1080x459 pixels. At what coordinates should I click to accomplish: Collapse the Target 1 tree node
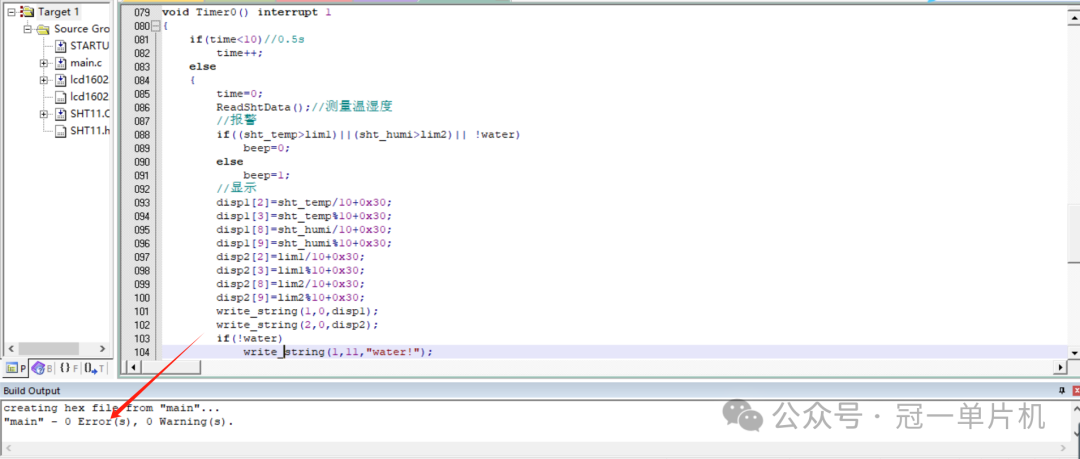(x=11, y=12)
